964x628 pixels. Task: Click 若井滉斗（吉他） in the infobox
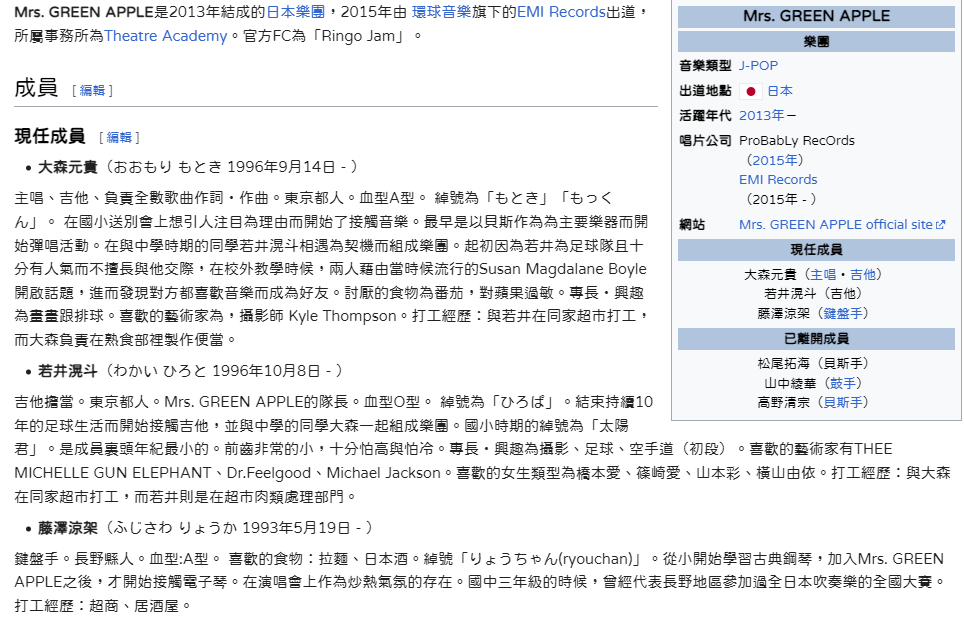click(813, 294)
